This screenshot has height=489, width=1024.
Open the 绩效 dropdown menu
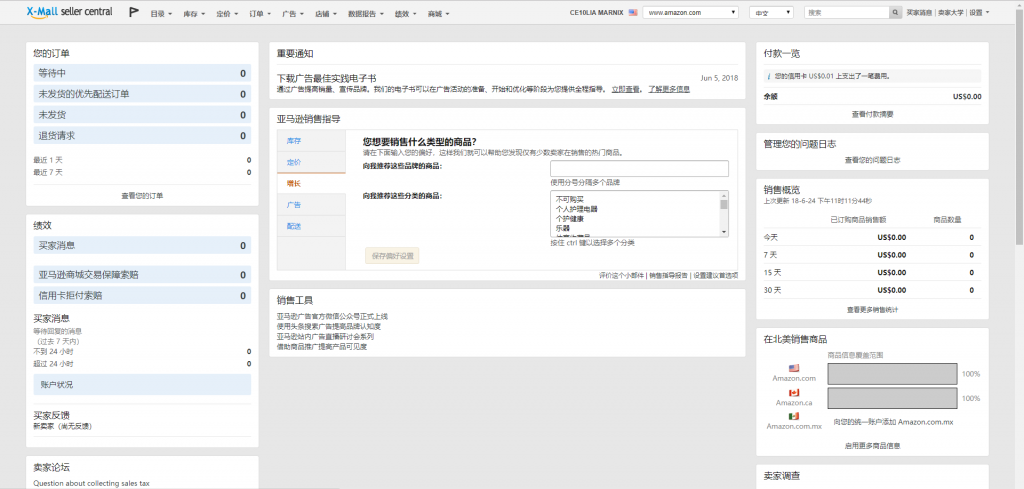tap(406, 14)
